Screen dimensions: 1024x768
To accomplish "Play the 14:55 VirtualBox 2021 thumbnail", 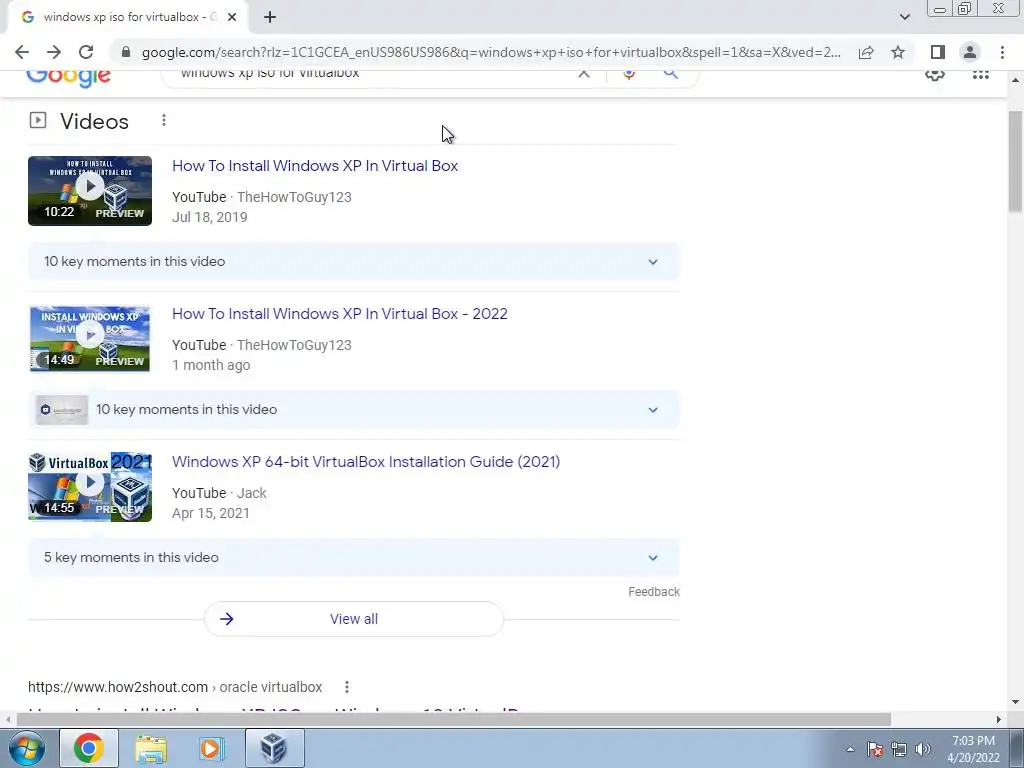I will [90, 487].
